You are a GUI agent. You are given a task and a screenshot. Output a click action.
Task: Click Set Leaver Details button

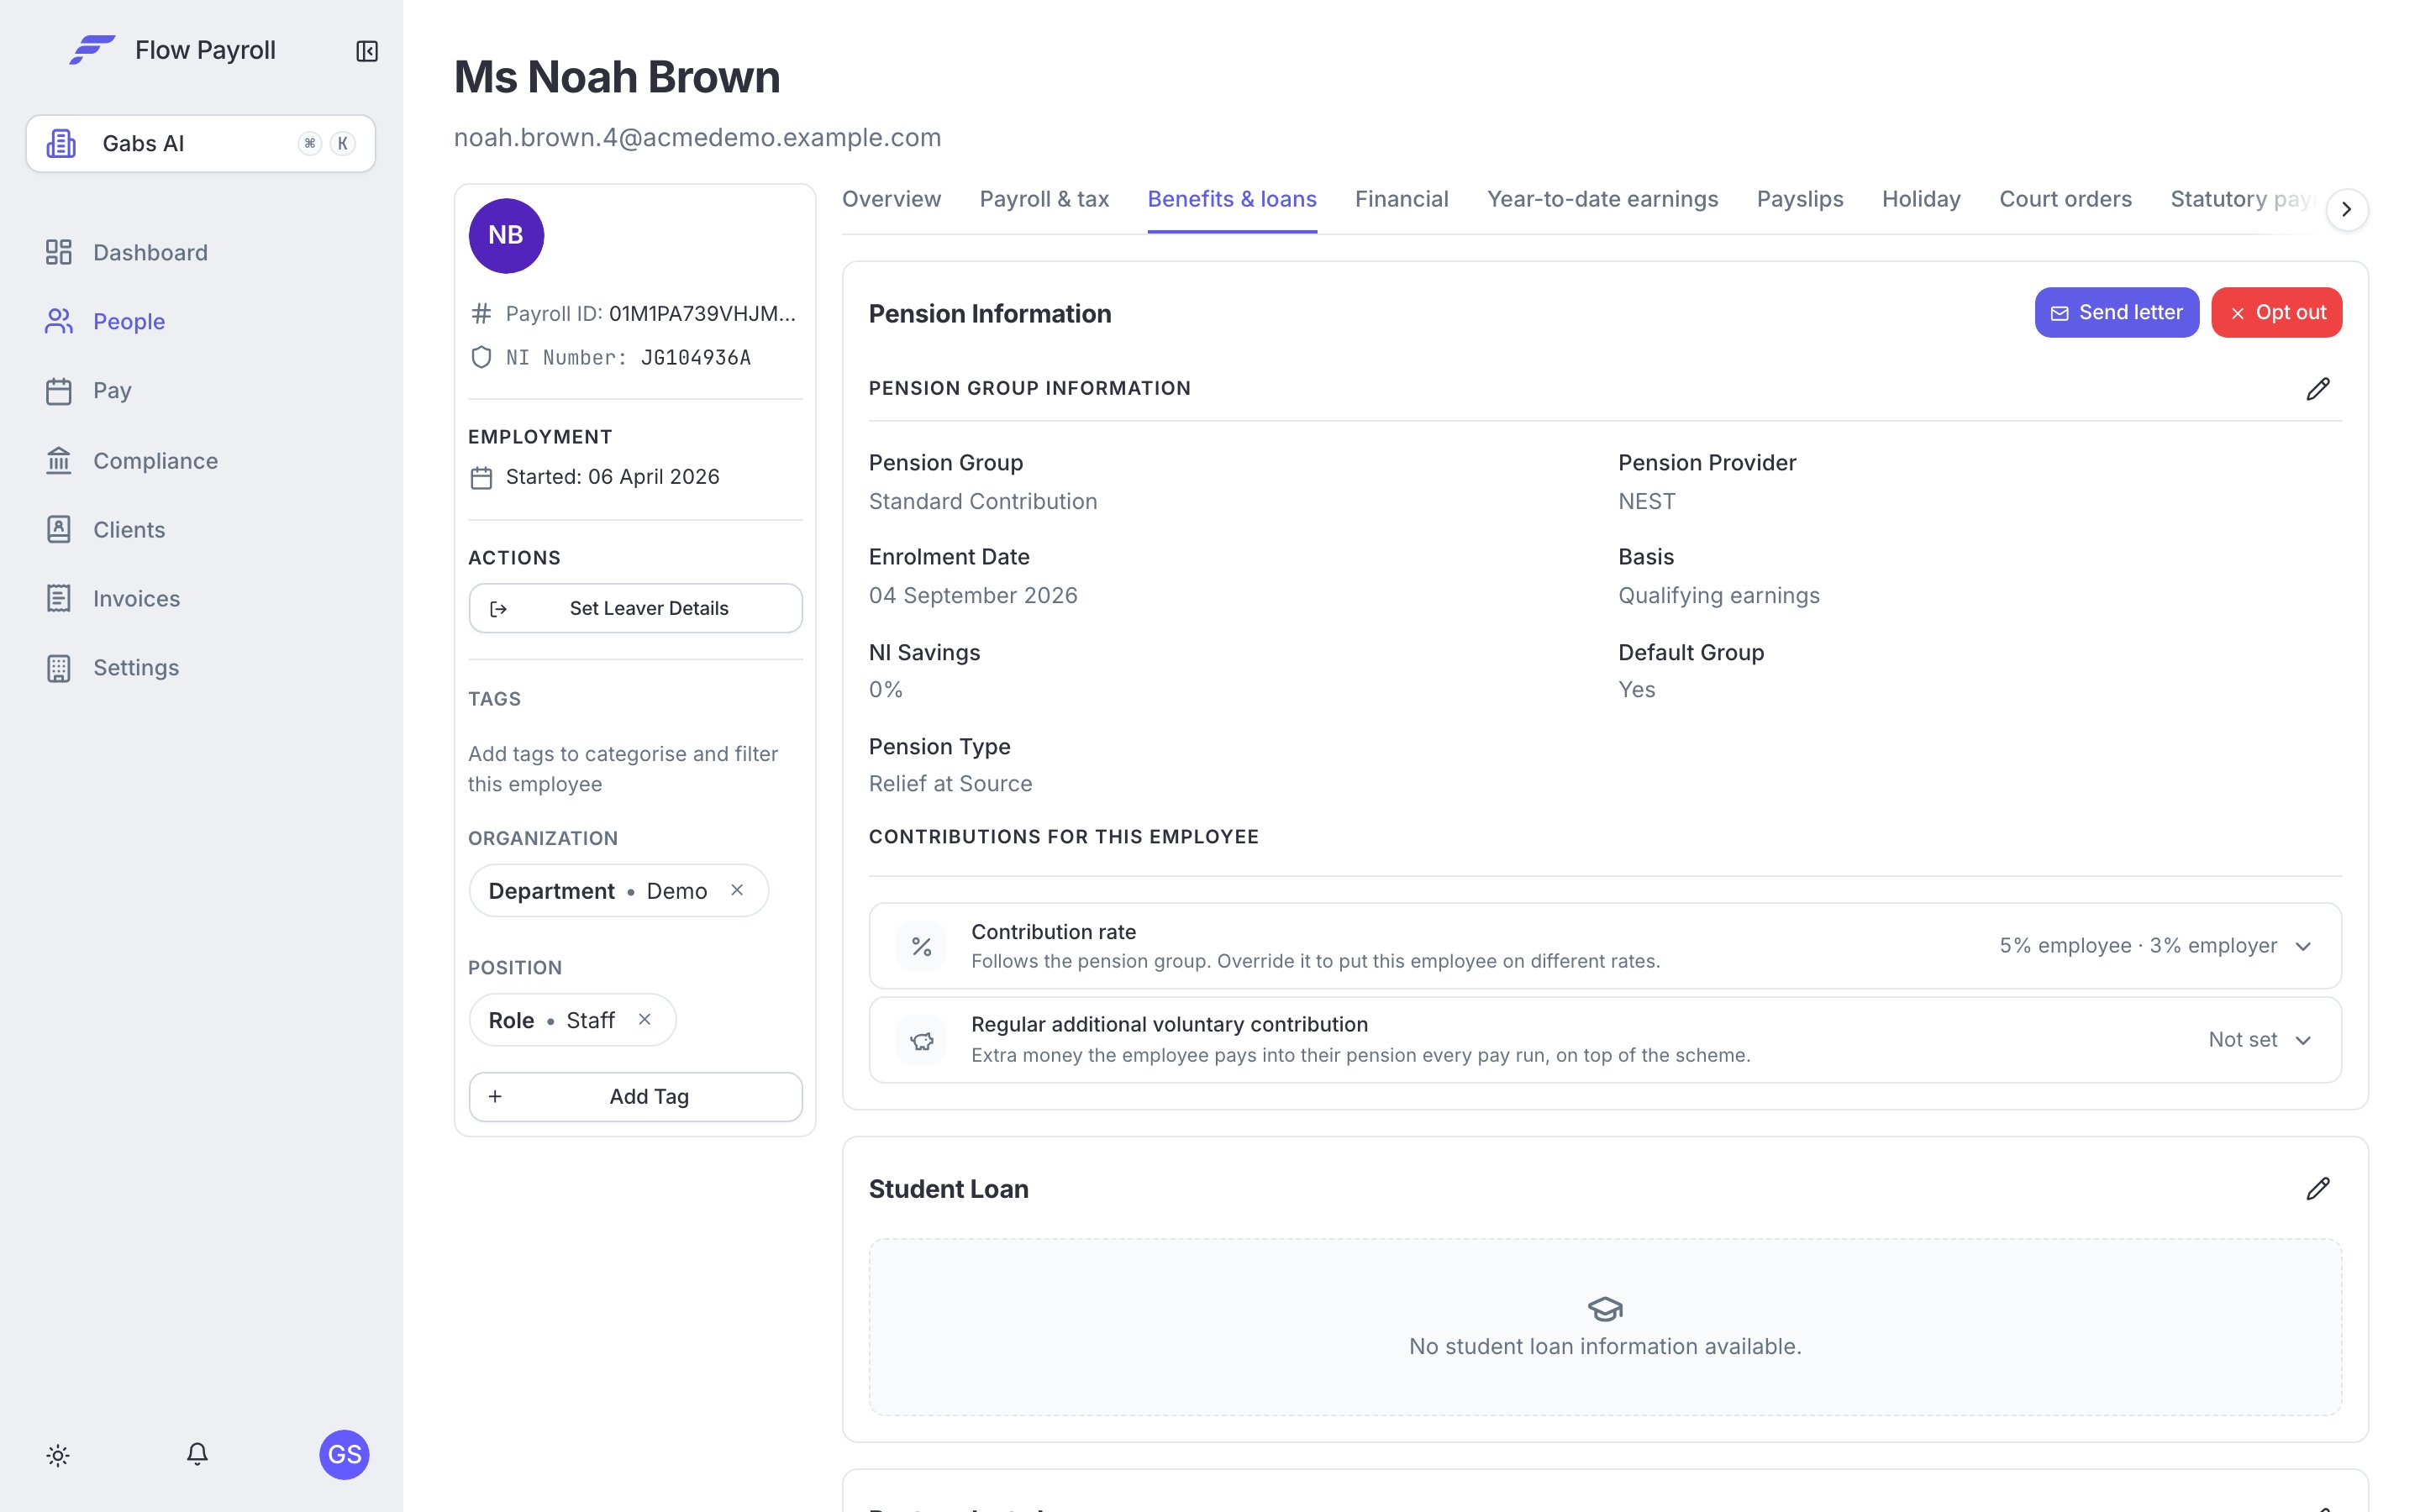[635, 608]
